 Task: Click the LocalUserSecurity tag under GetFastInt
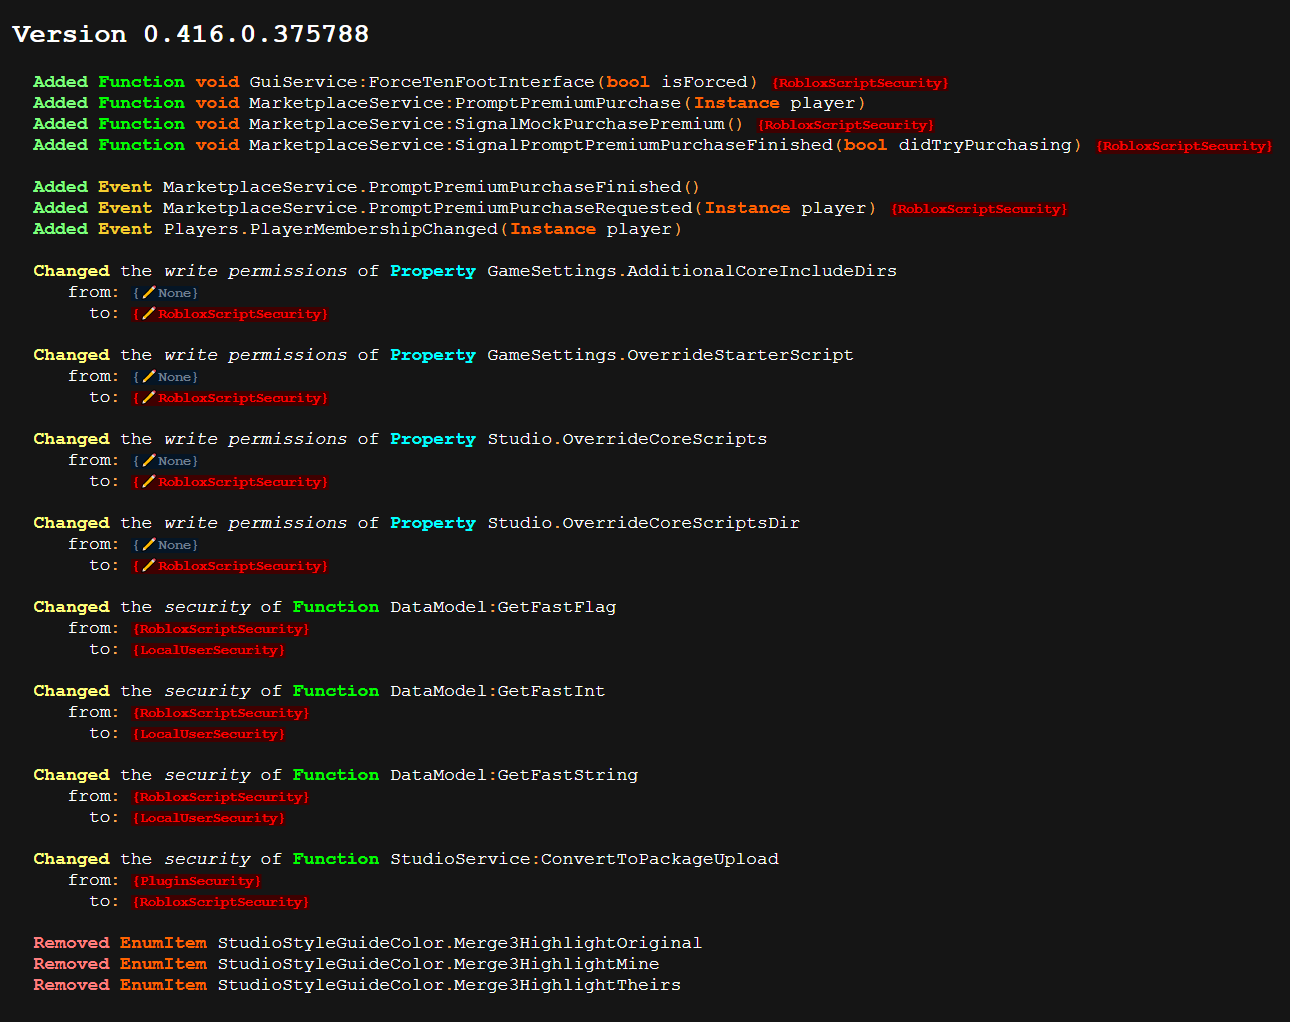pos(209,734)
